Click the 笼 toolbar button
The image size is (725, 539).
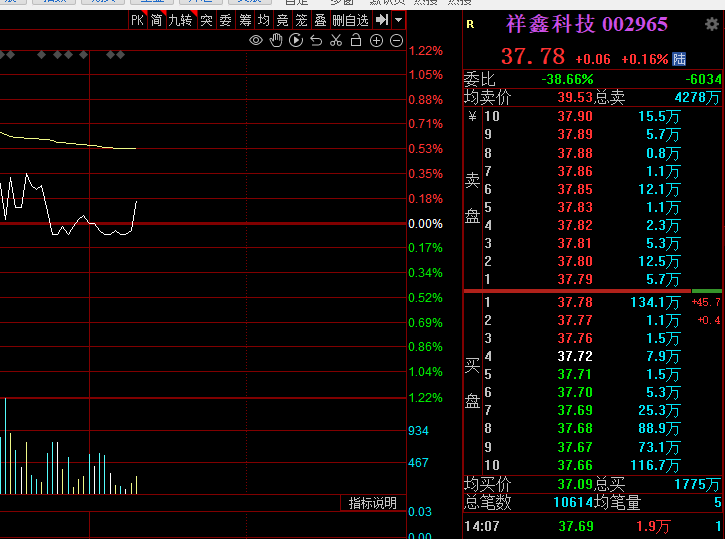tap(301, 20)
